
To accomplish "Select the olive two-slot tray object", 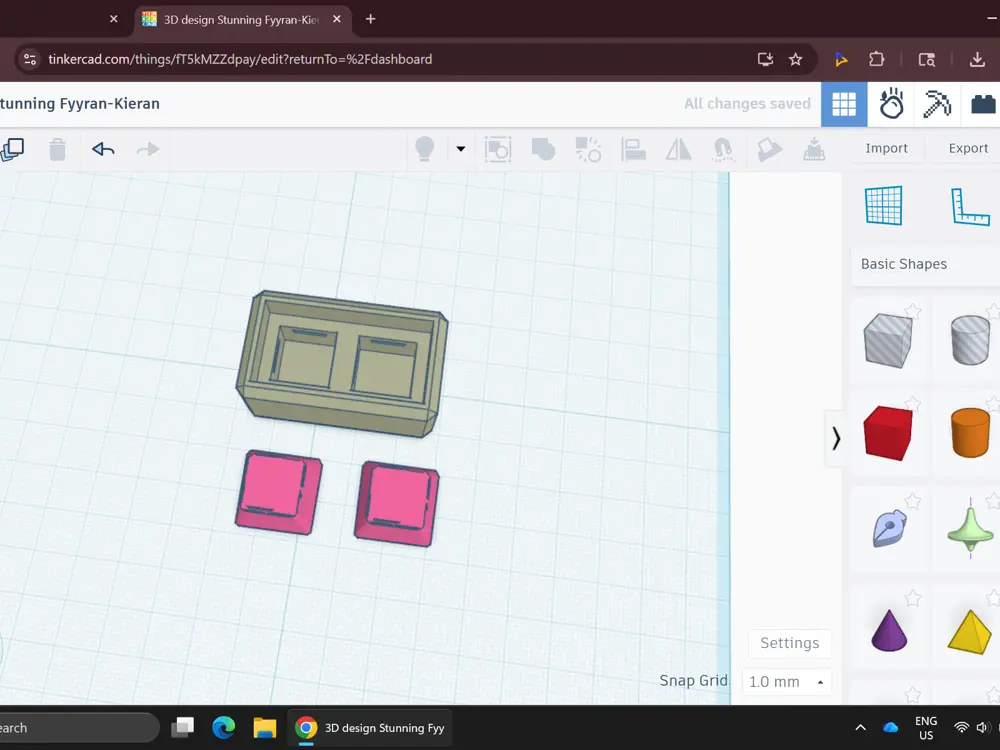I will click(342, 364).
